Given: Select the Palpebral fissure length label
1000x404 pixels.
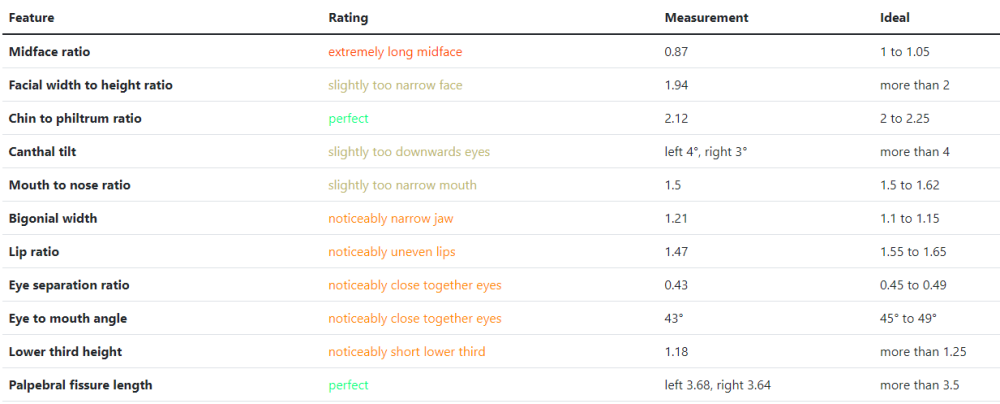Looking at the screenshot, I should [80, 385].
